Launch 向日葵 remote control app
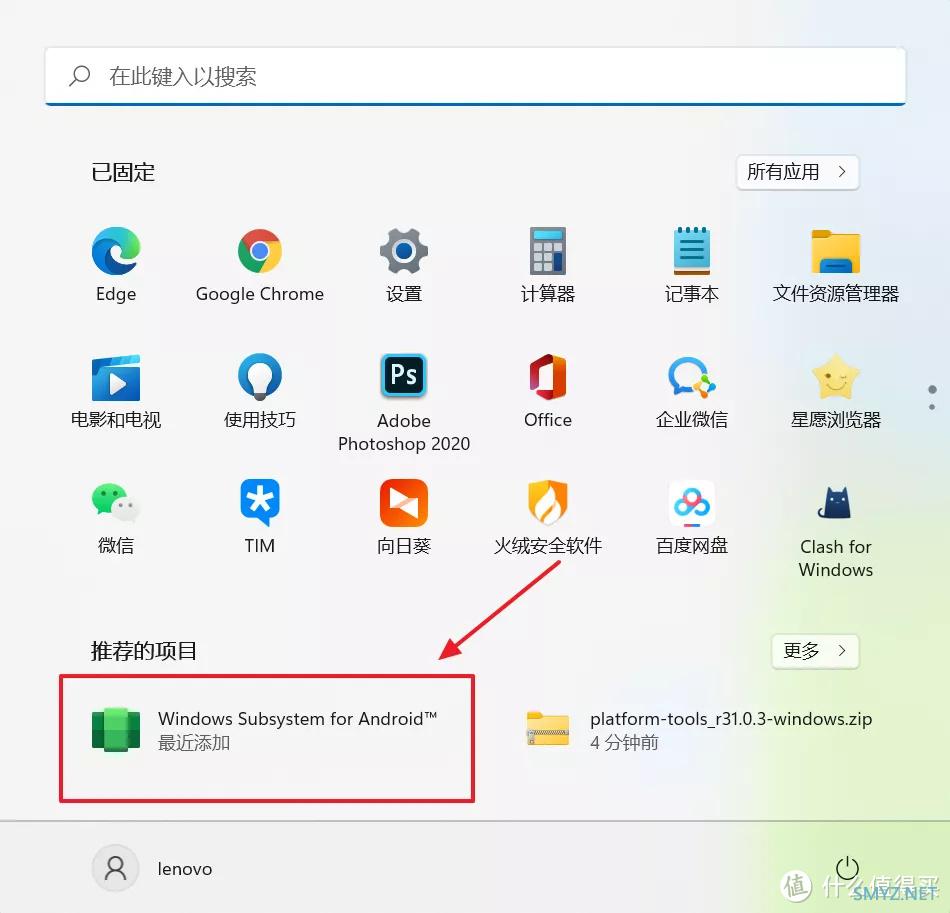 point(404,517)
